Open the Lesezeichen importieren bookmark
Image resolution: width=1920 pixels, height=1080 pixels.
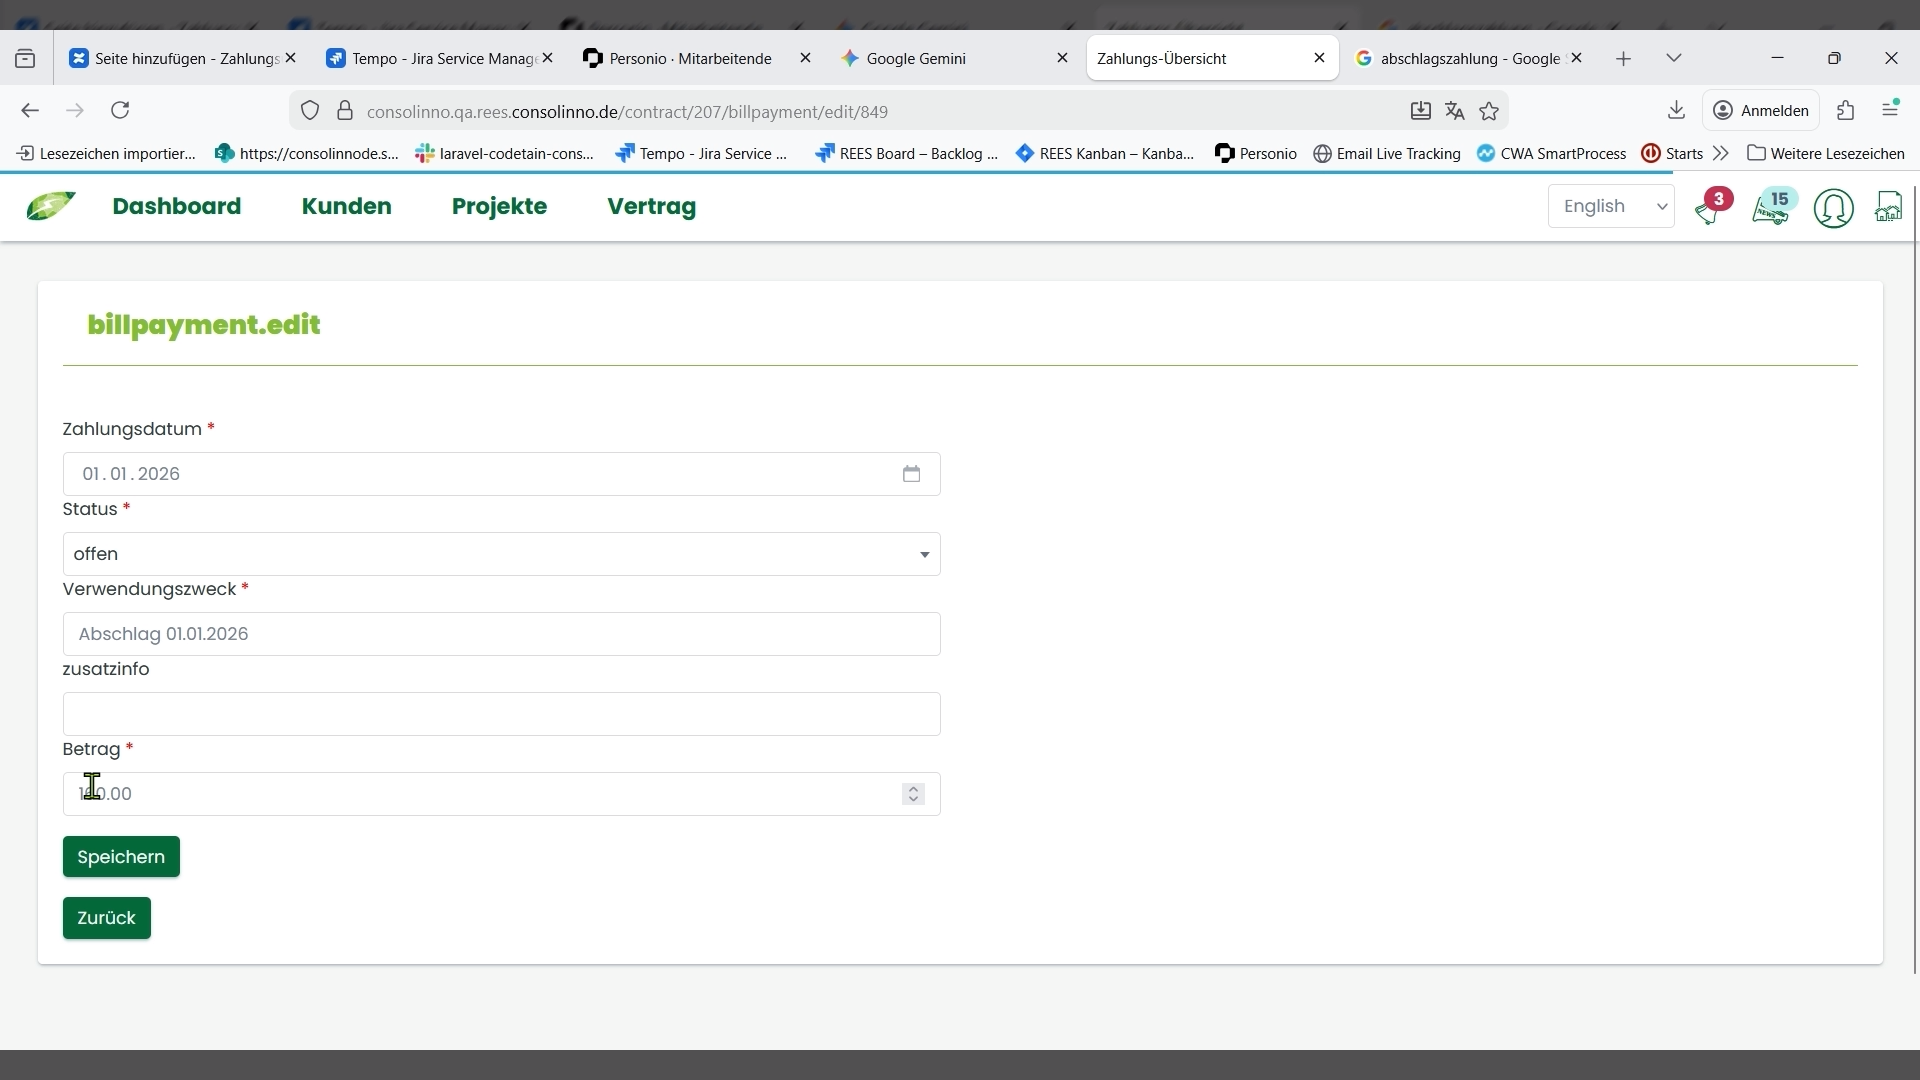106,153
